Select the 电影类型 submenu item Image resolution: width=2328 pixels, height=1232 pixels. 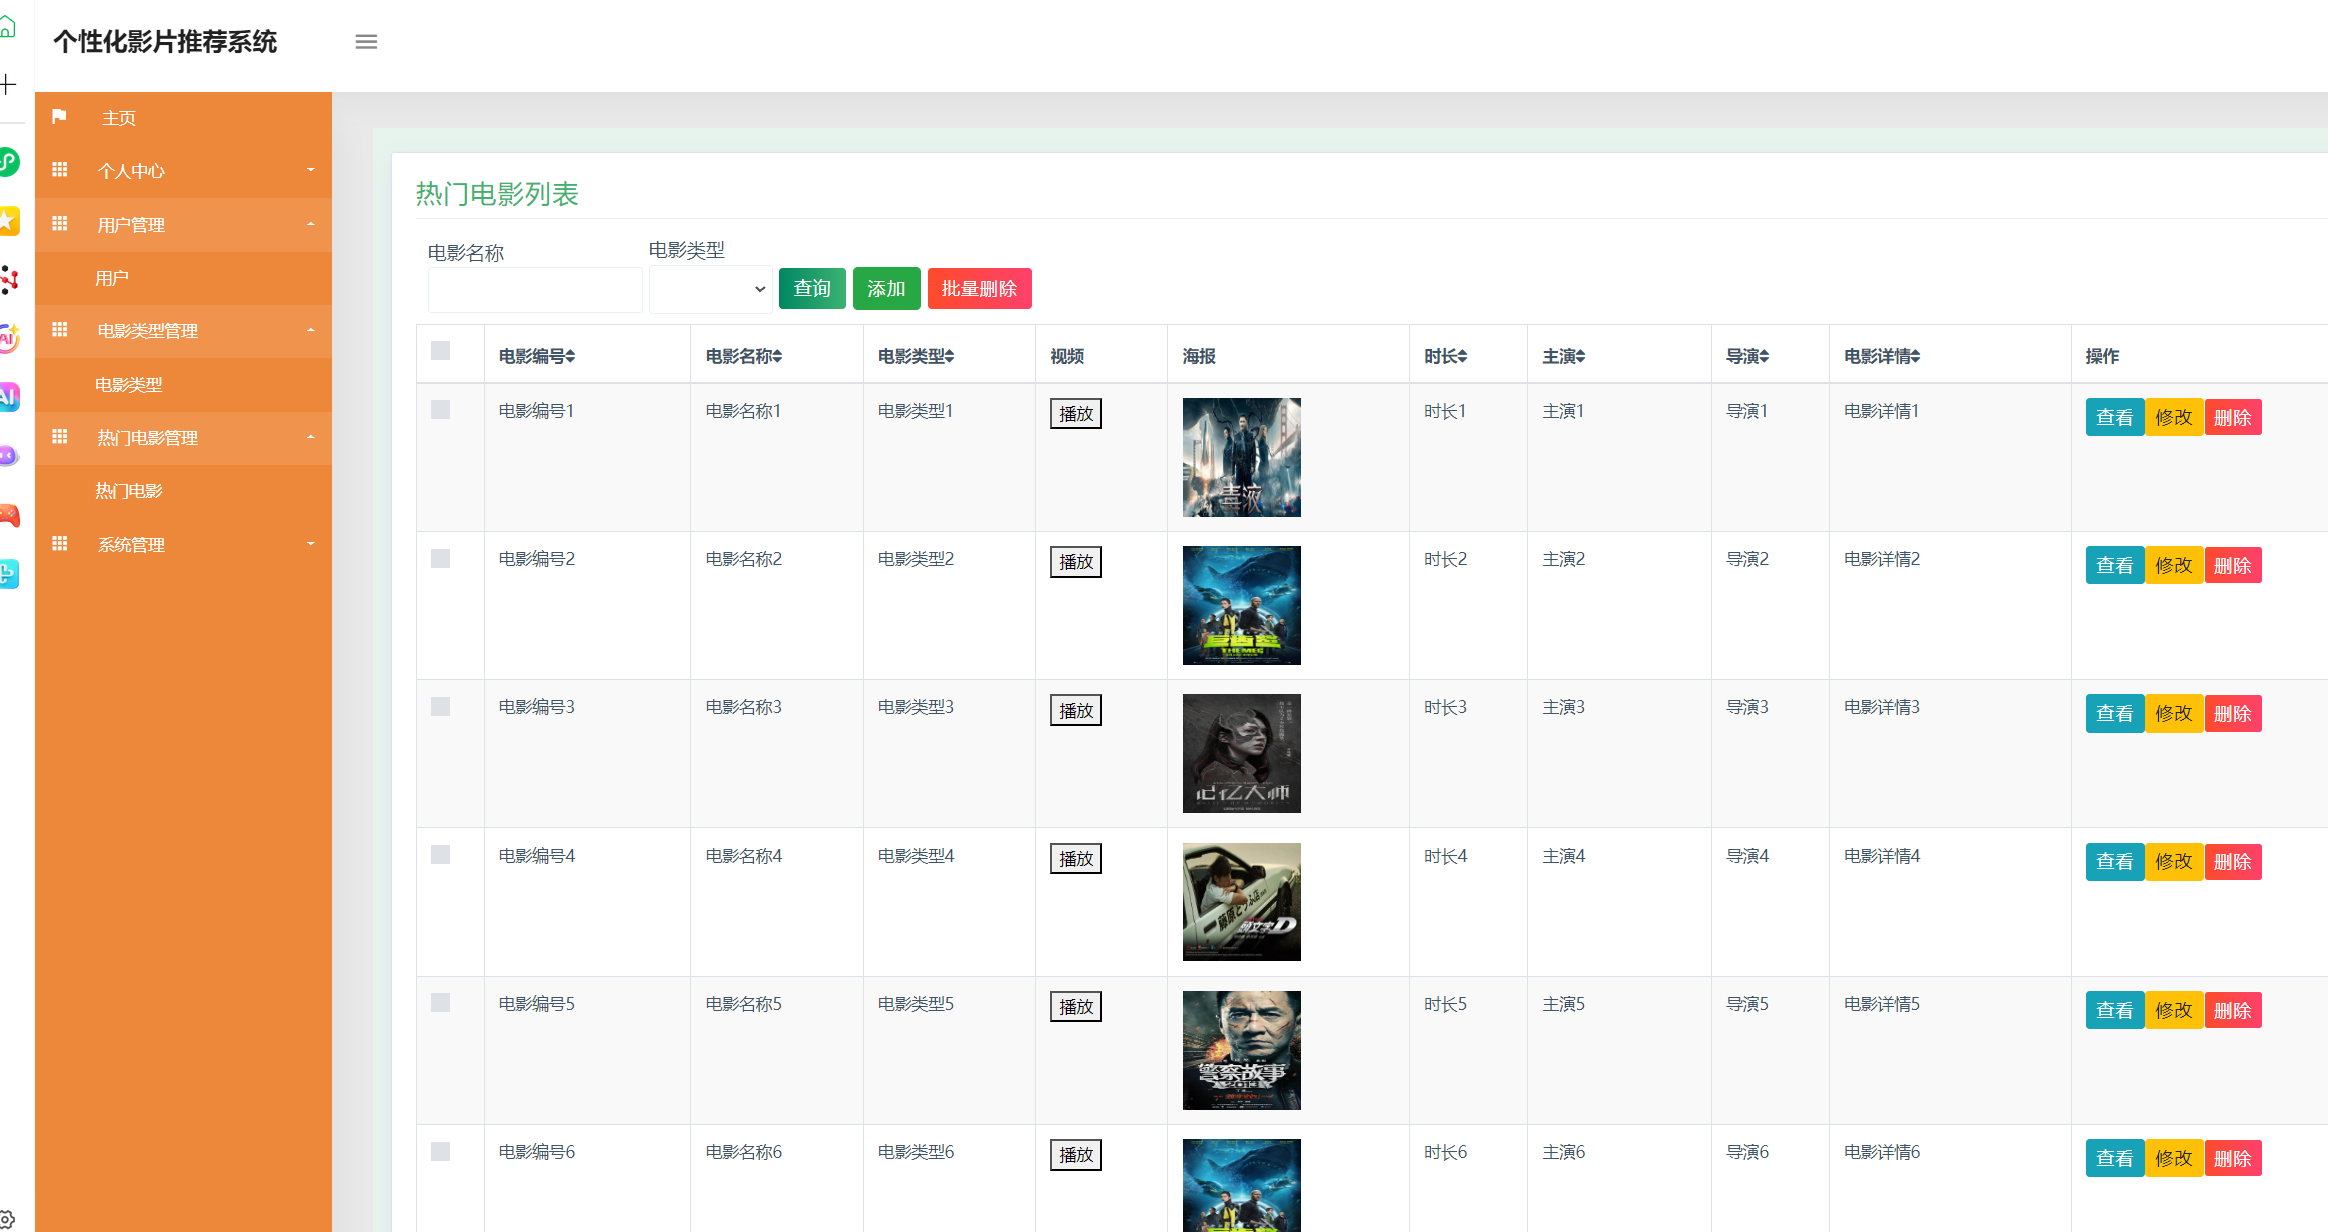click(129, 385)
